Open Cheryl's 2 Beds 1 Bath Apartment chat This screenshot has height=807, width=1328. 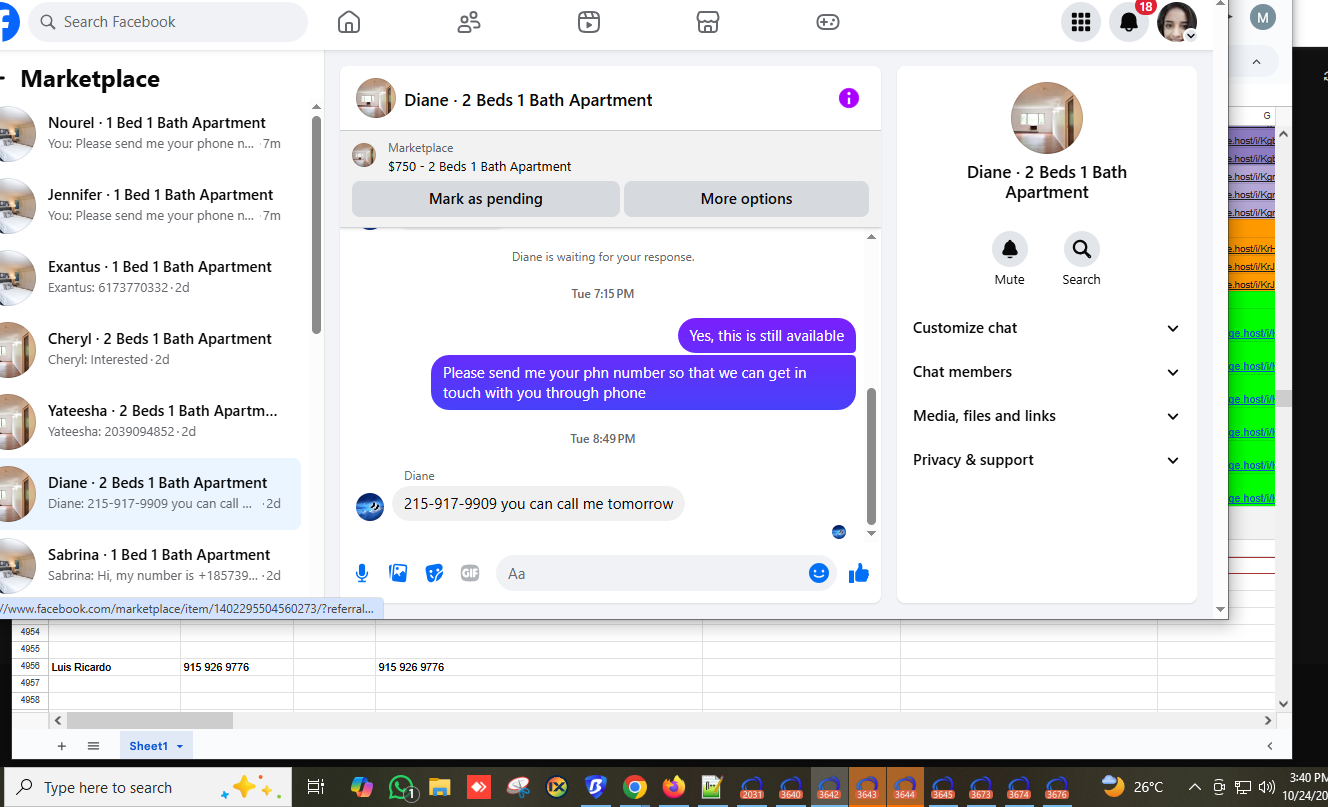pyautogui.click(x=150, y=348)
